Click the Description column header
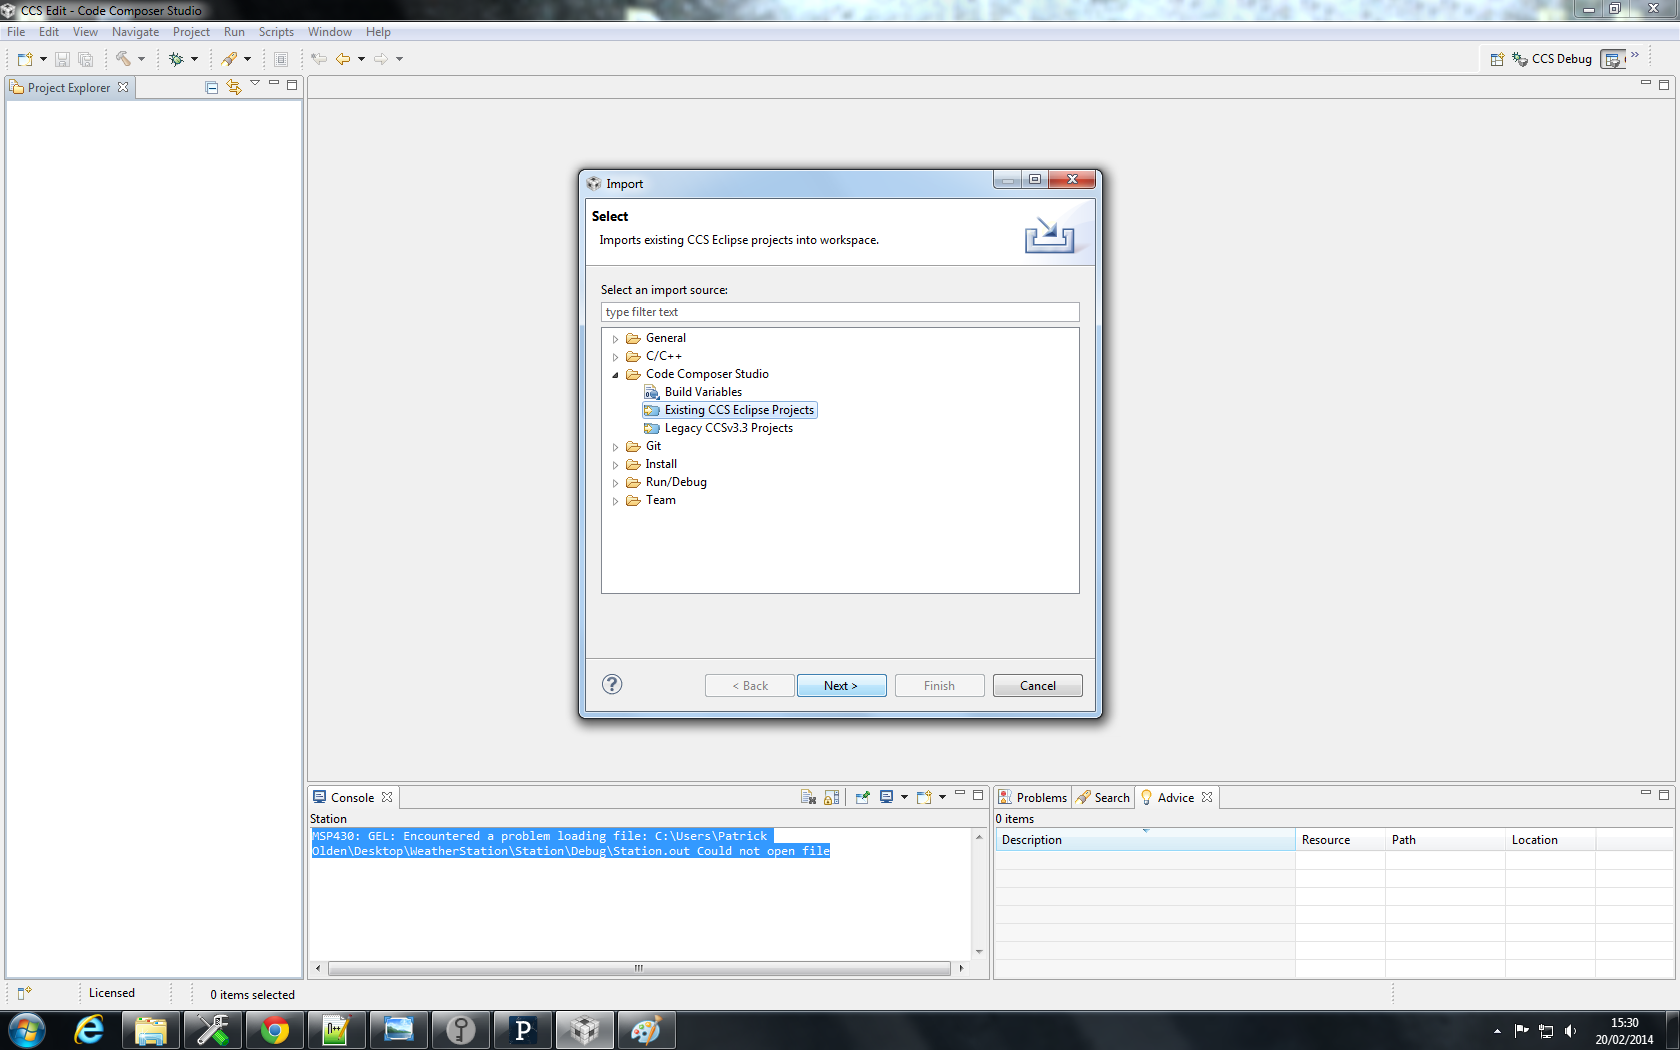 [1144, 840]
